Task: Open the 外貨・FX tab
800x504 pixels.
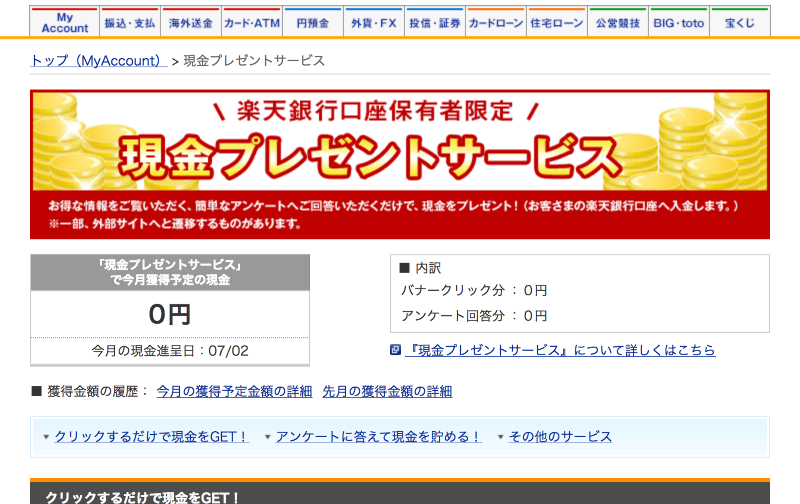Action: (373, 23)
